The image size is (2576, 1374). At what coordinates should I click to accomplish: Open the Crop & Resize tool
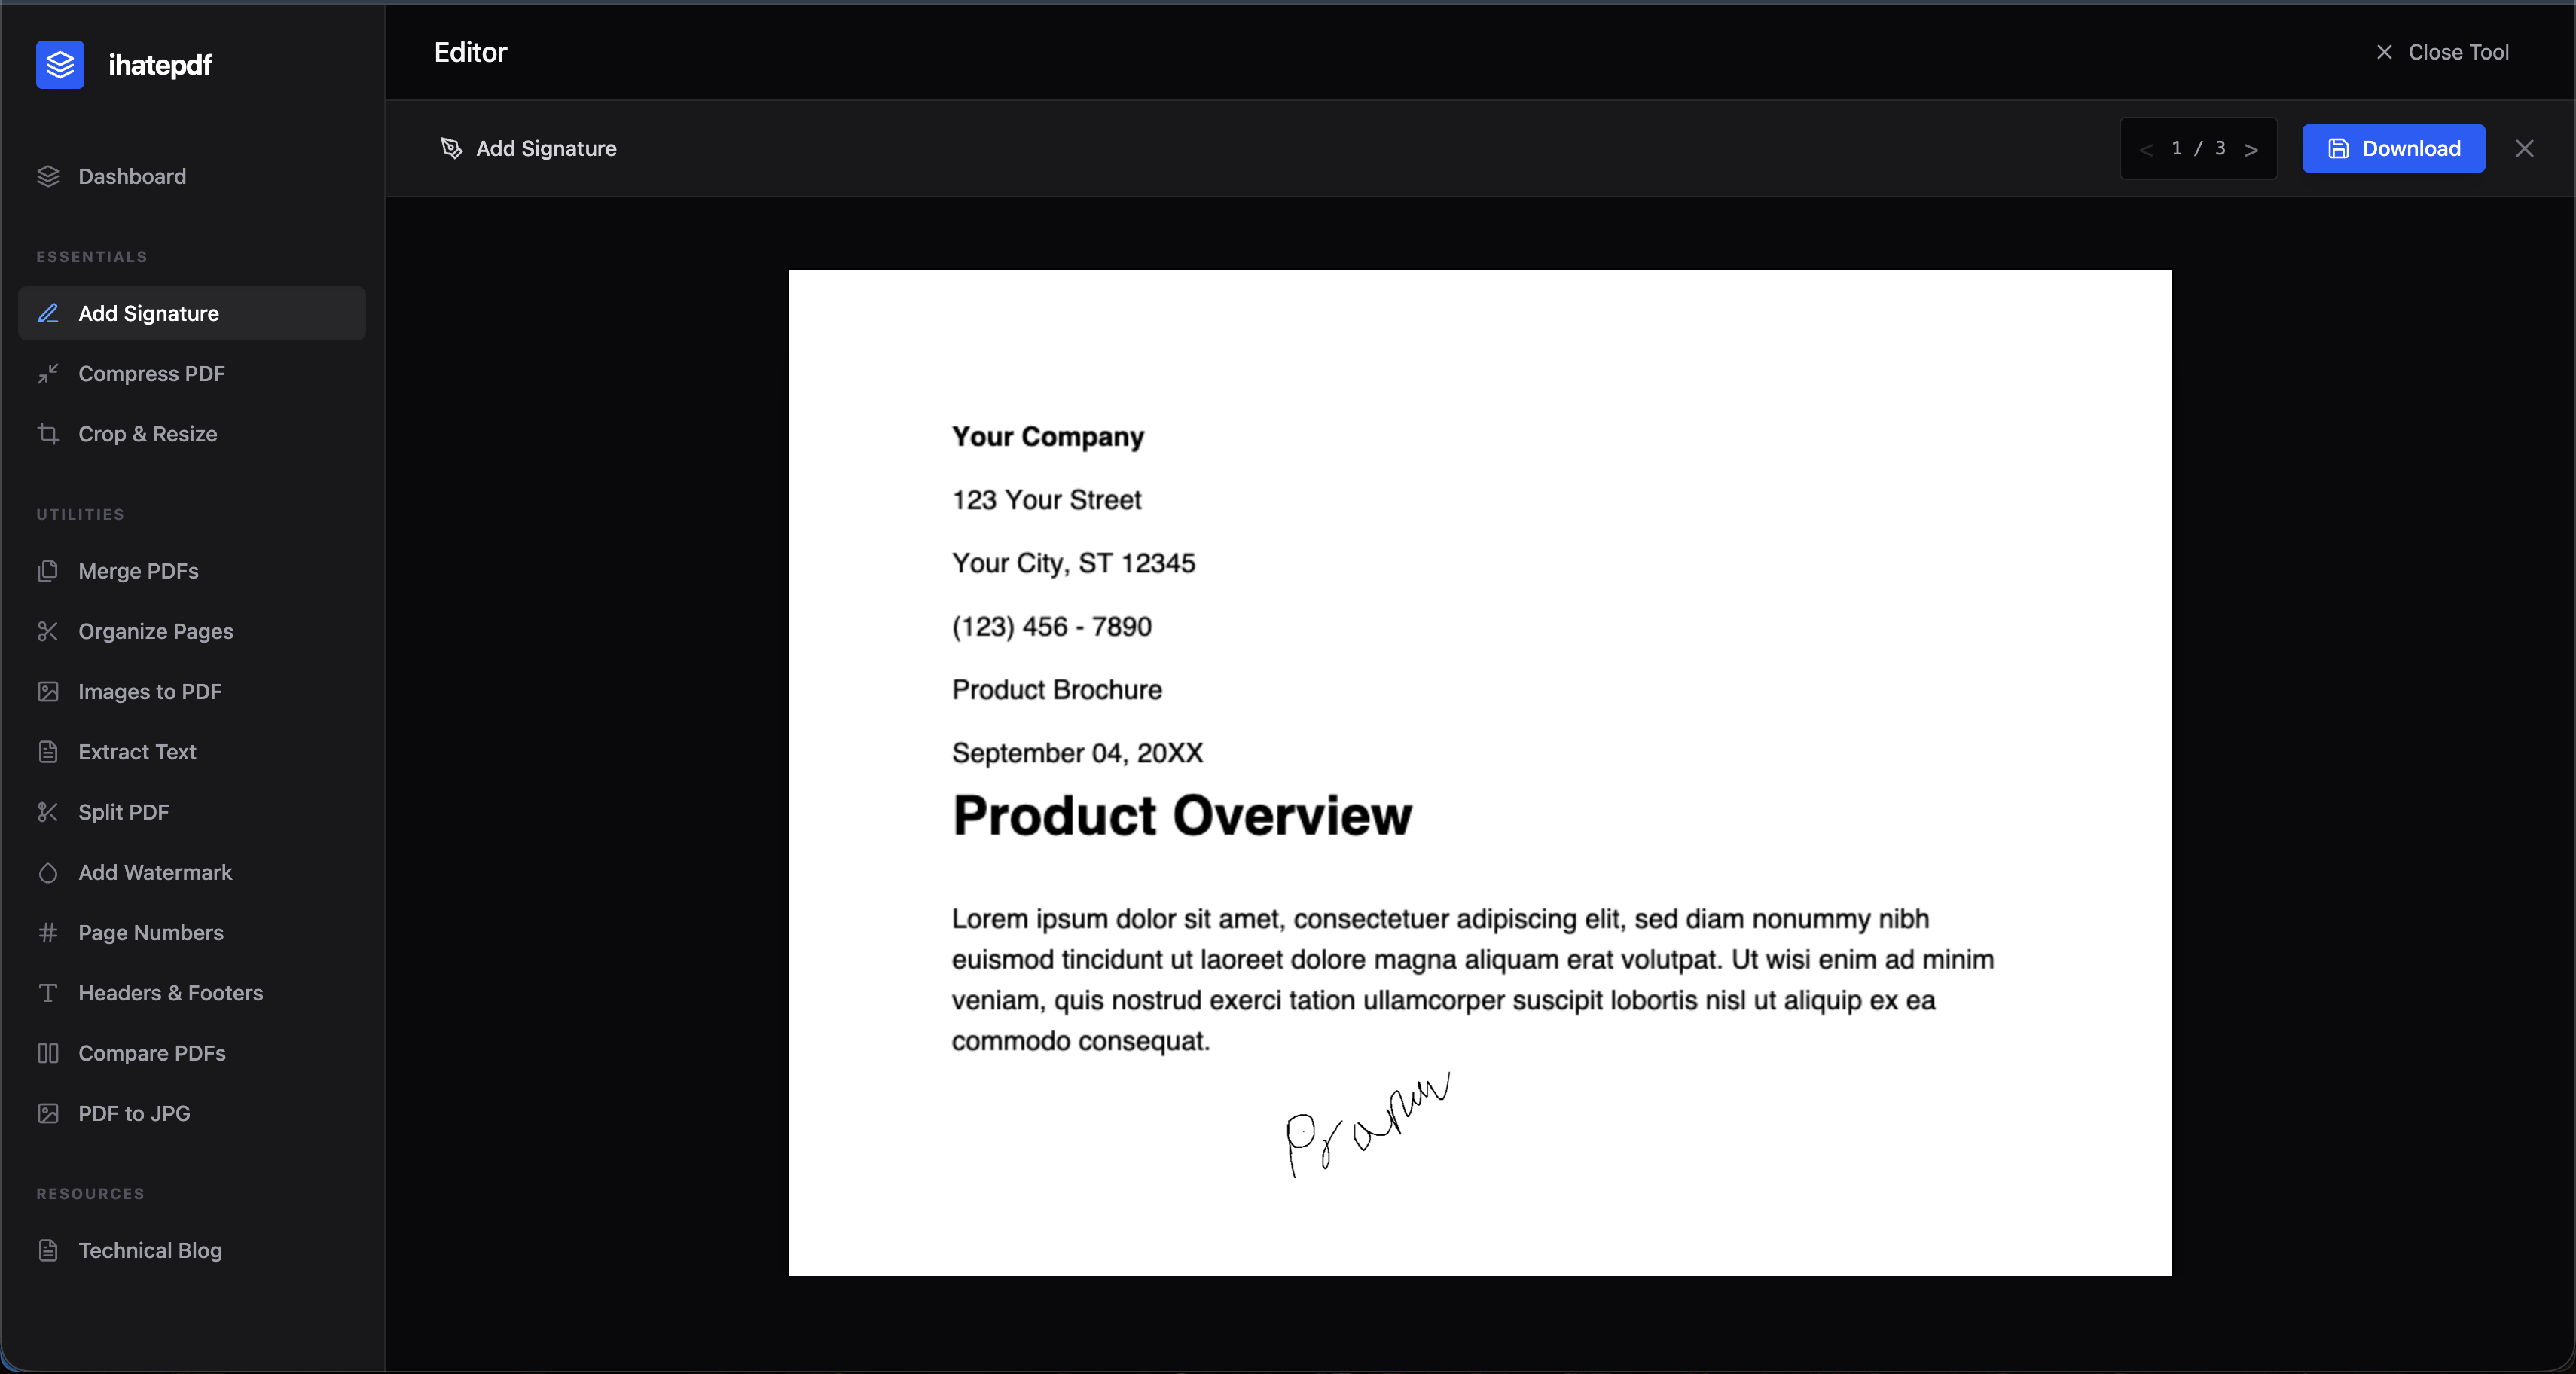point(147,434)
